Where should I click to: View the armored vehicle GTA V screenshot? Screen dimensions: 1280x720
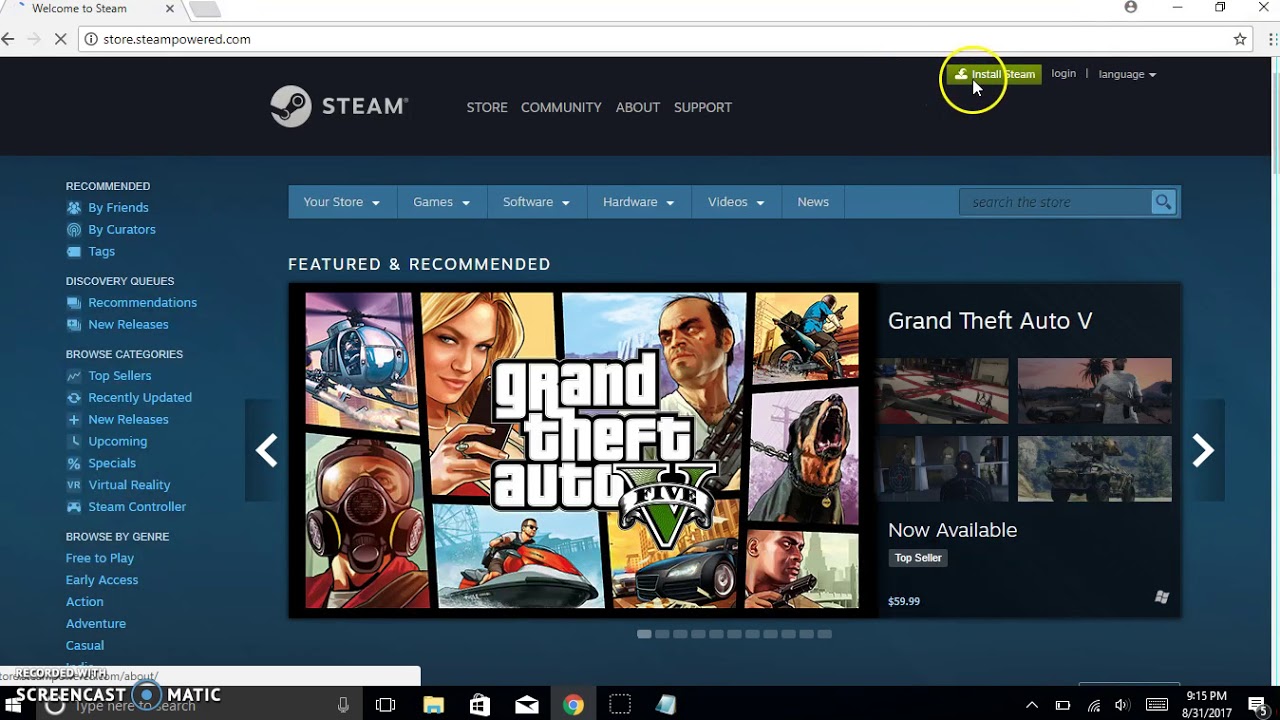tap(1094, 468)
